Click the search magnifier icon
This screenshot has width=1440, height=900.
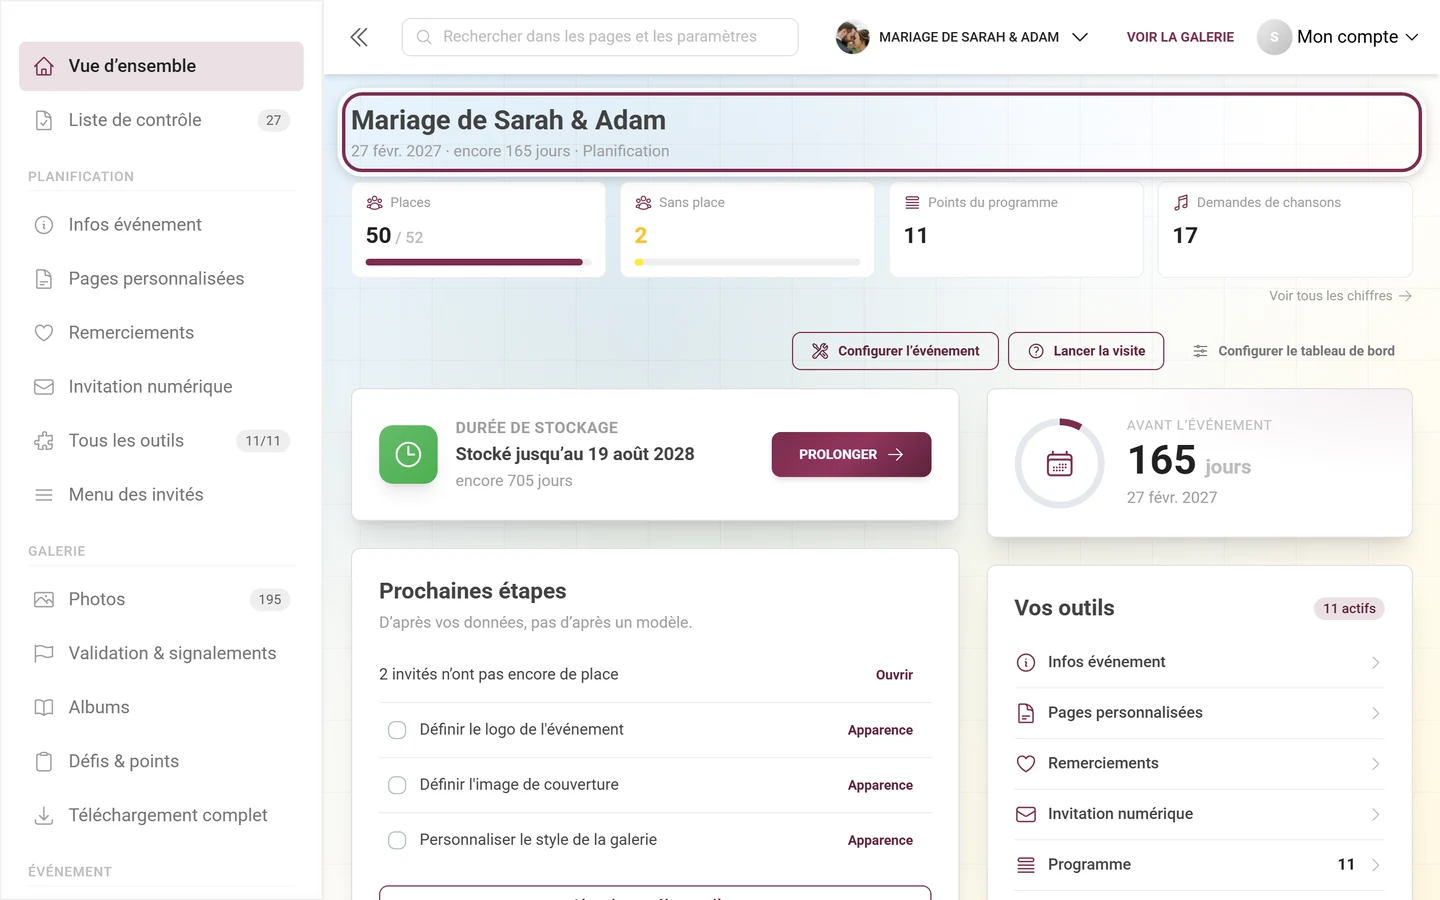click(x=424, y=37)
